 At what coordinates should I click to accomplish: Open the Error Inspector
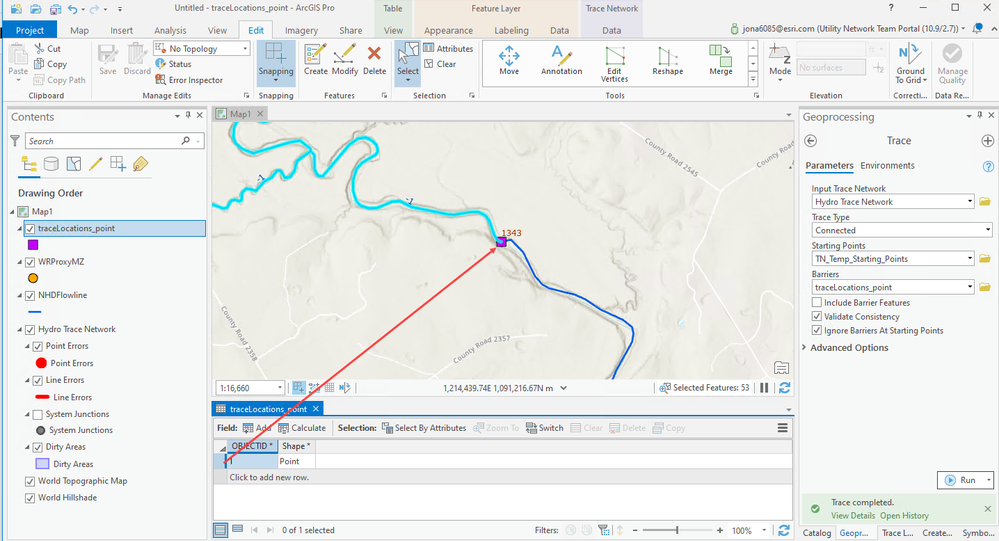coord(189,80)
